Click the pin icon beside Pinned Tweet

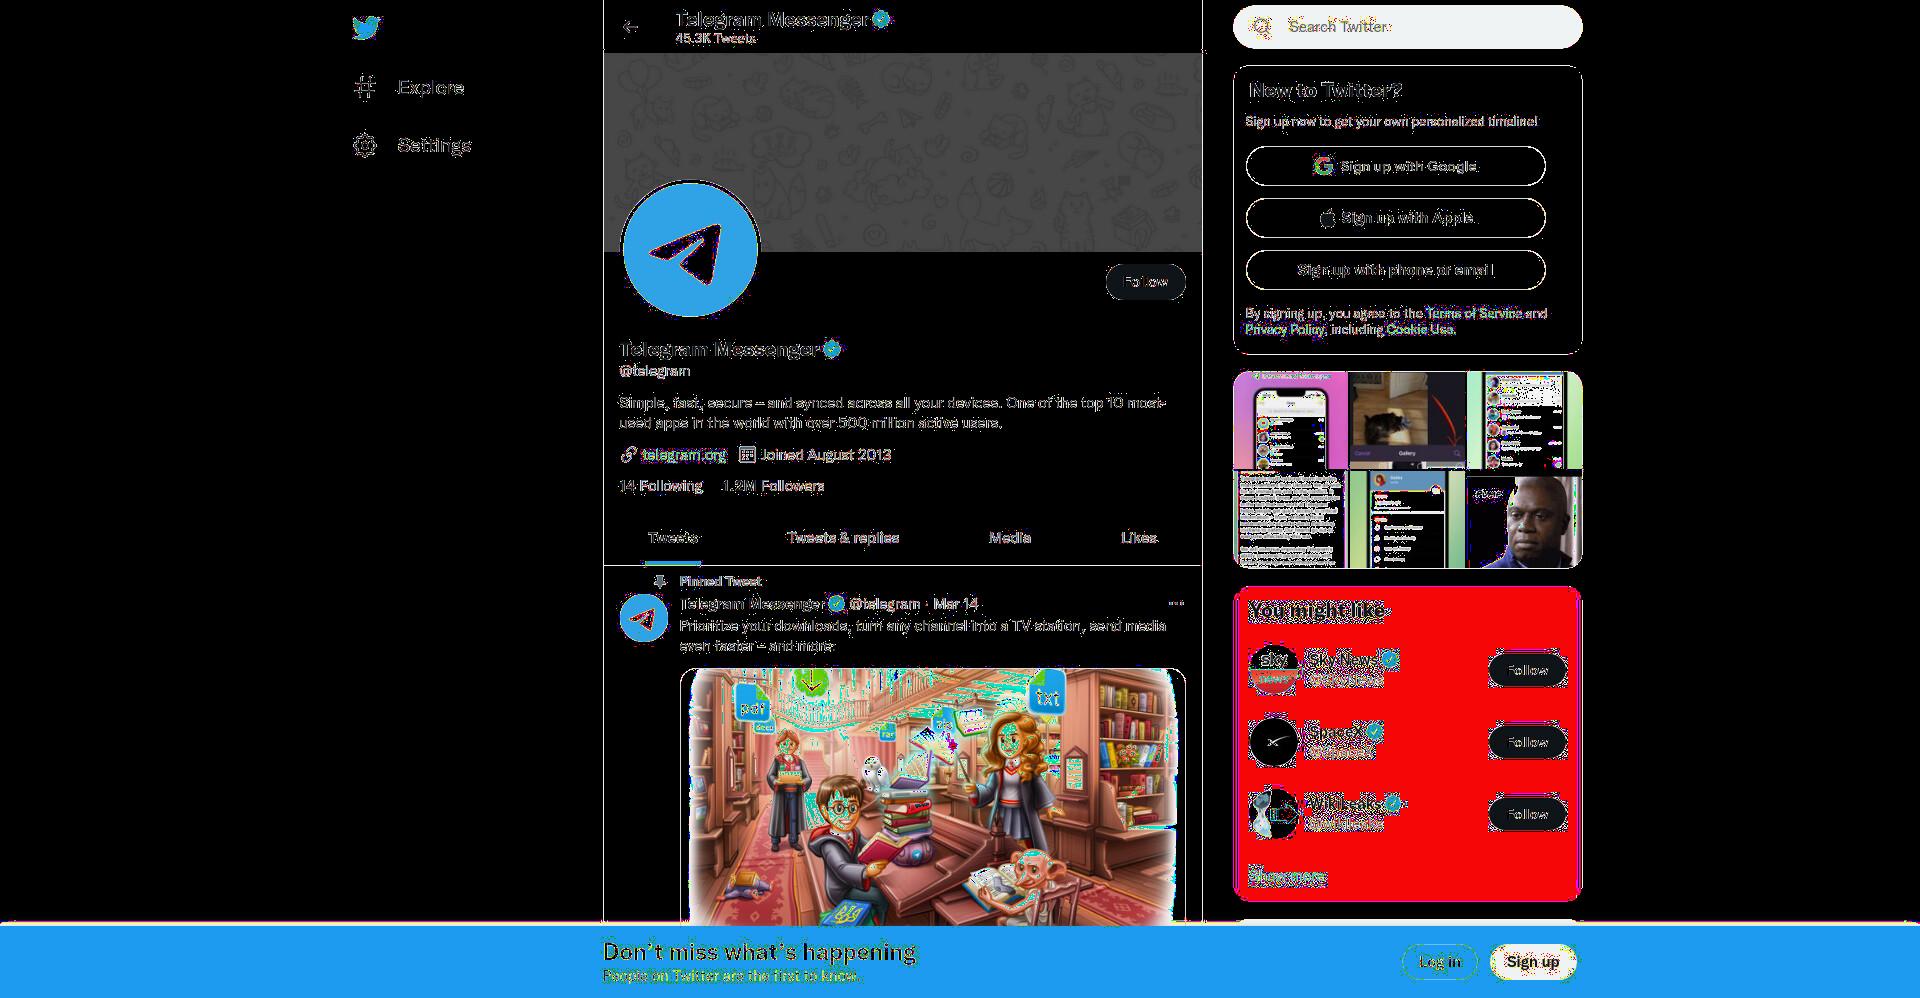(x=659, y=581)
